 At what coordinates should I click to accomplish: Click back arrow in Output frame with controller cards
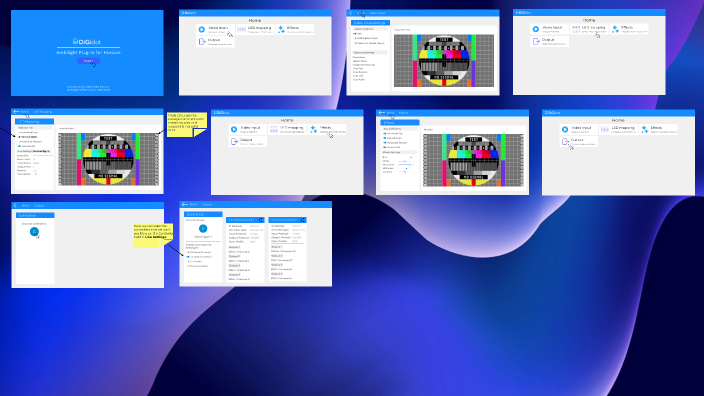(185, 205)
